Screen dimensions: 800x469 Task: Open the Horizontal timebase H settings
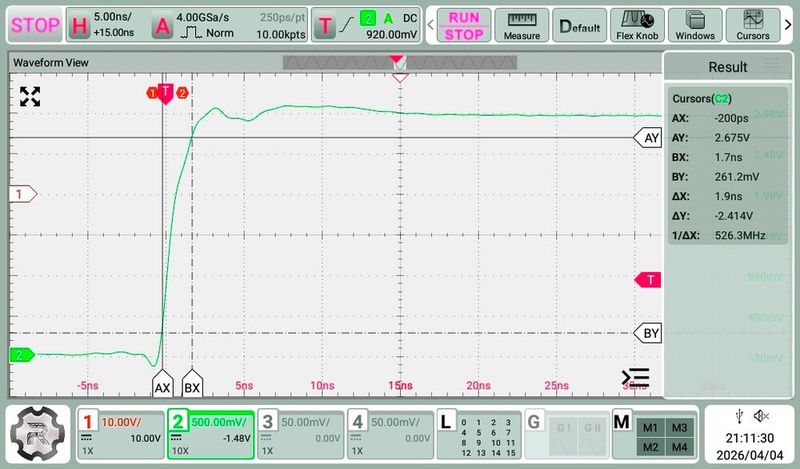click(x=80, y=25)
